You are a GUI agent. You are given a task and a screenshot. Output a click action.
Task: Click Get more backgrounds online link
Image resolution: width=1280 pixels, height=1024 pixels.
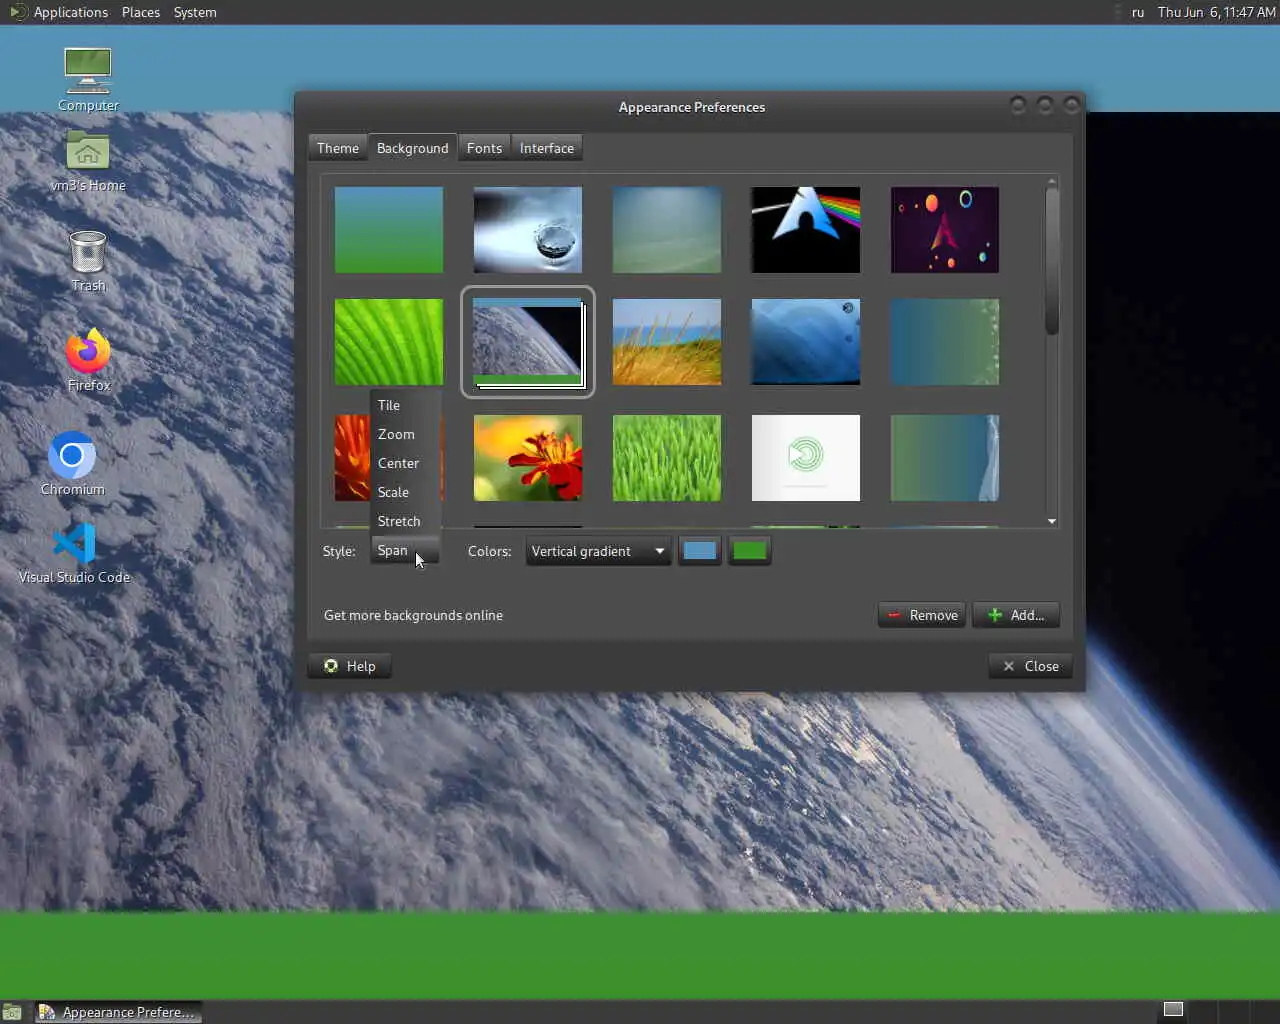coord(413,615)
